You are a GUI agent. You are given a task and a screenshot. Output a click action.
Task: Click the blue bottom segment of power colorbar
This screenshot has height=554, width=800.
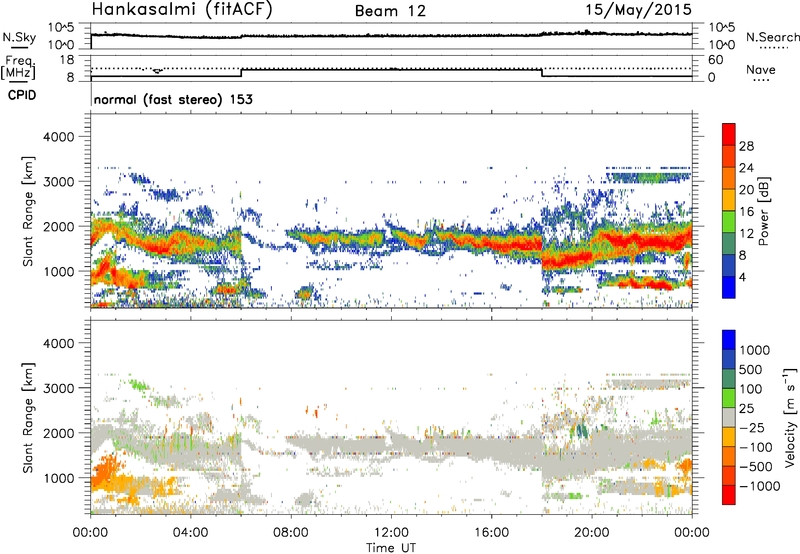729,287
